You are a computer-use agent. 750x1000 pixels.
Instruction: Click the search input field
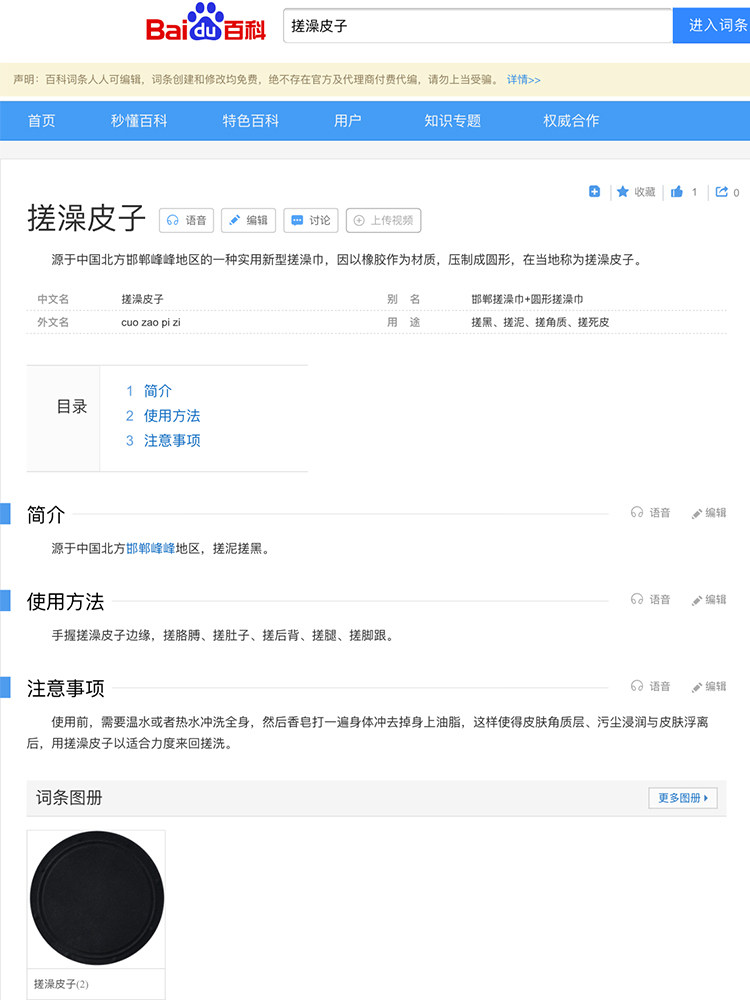click(477, 26)
